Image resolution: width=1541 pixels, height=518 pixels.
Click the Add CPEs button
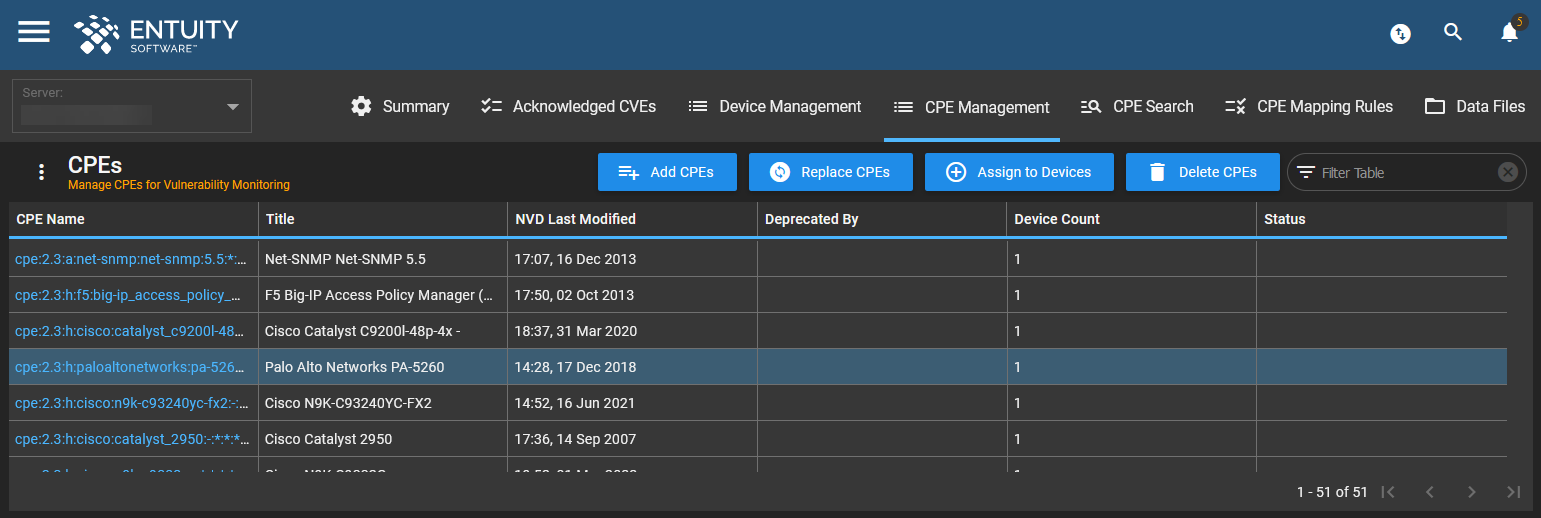(x=667, y=172)
